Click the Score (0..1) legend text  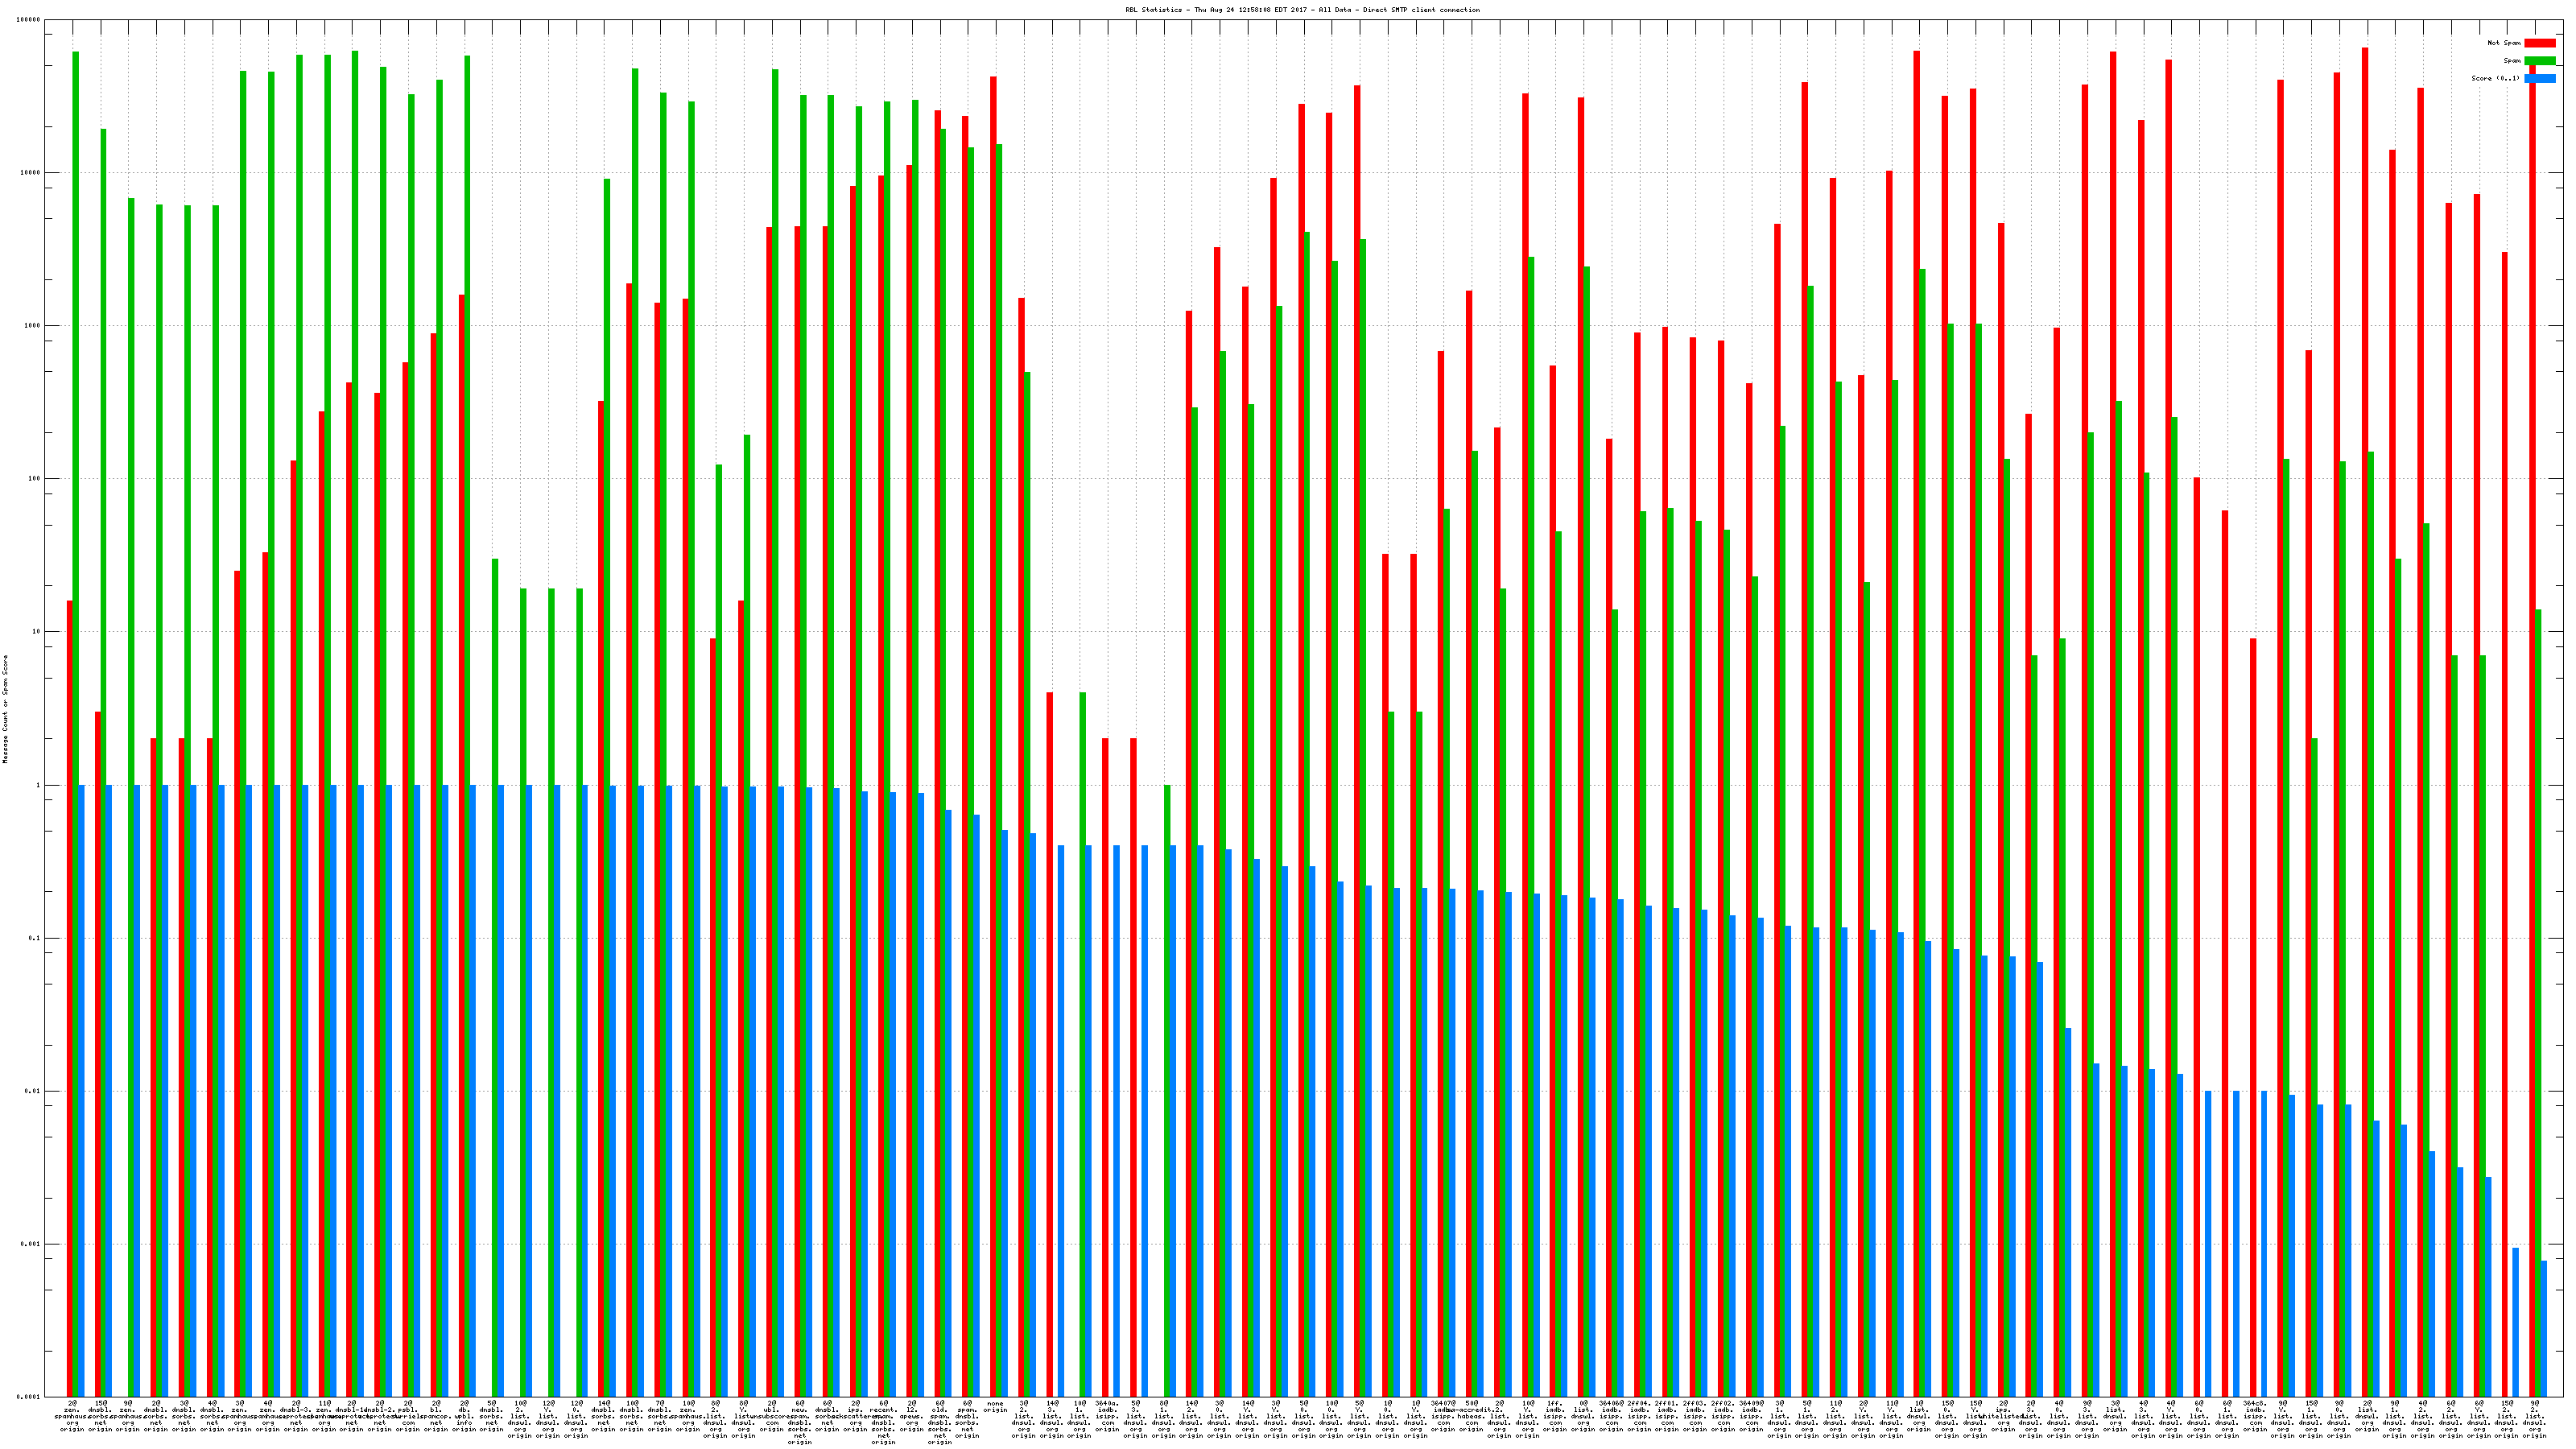point(2495,78)
